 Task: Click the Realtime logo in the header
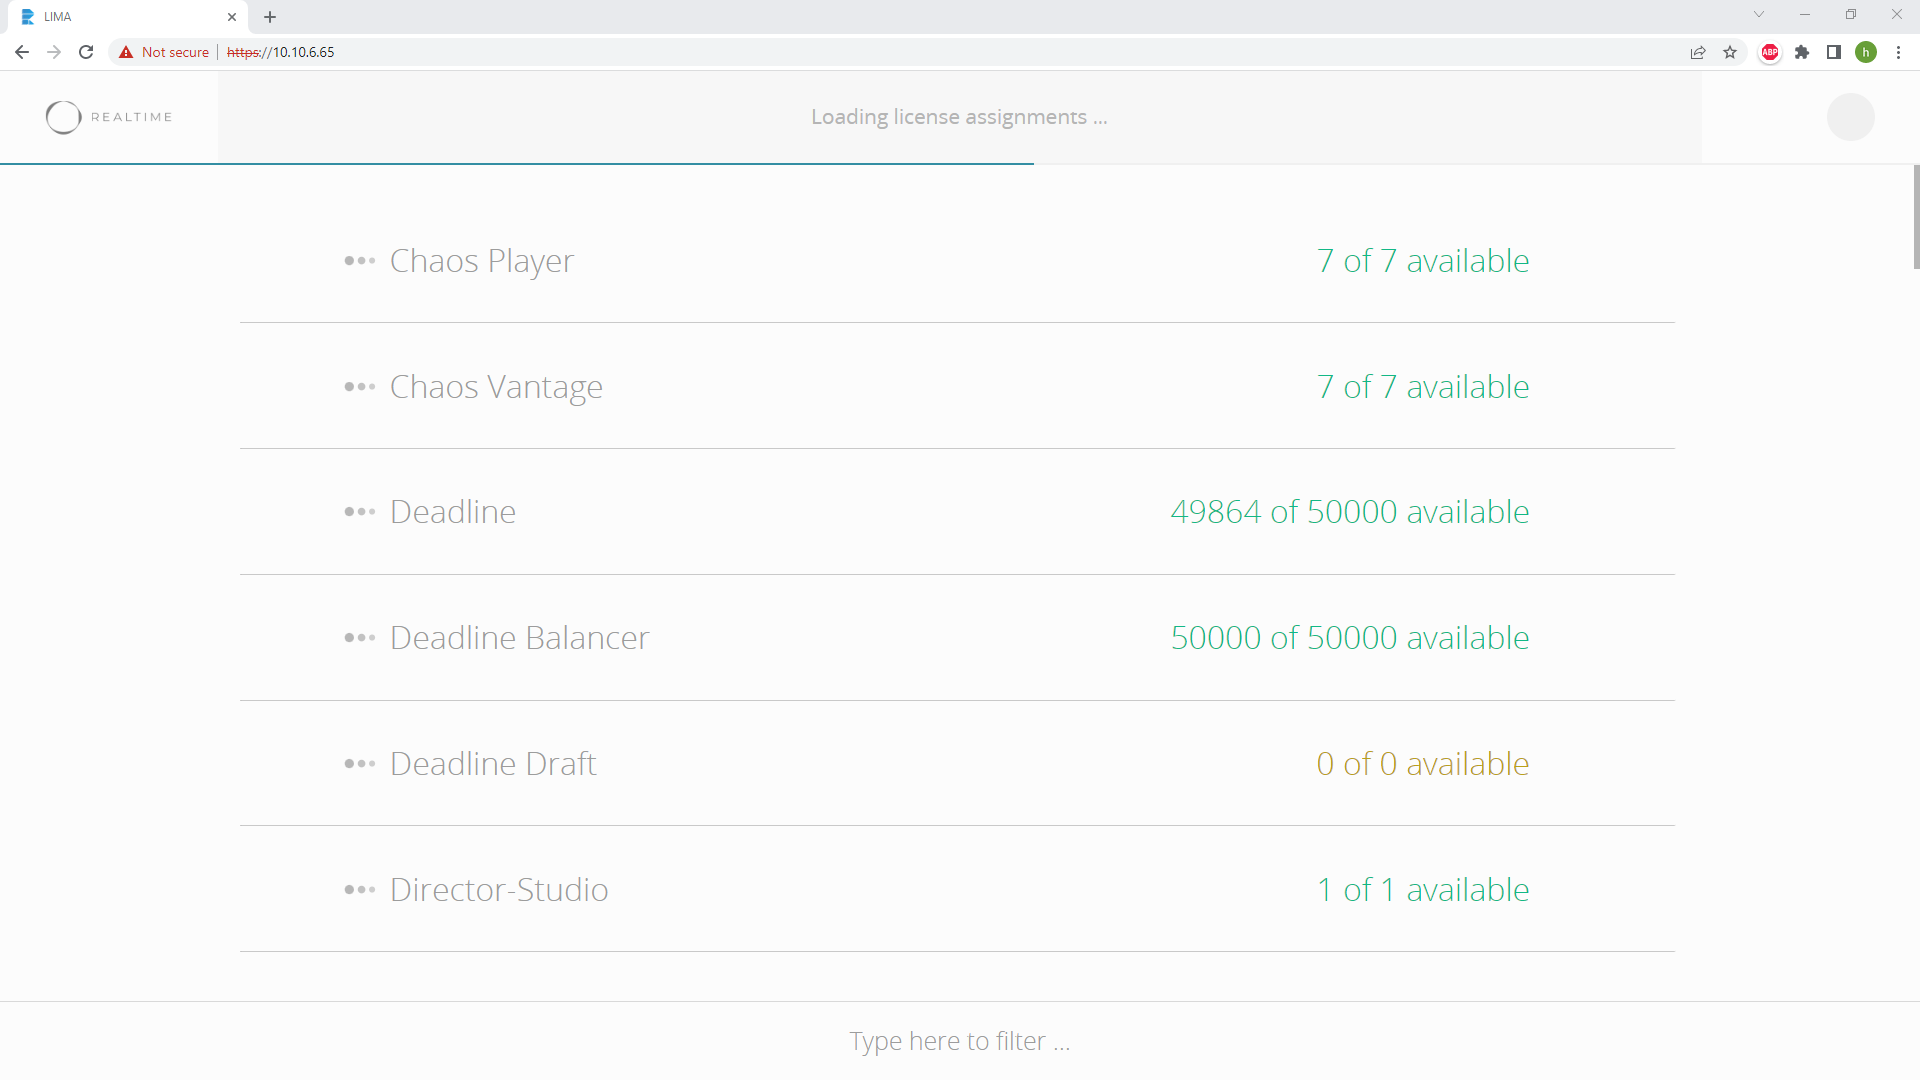click(109, 117)
